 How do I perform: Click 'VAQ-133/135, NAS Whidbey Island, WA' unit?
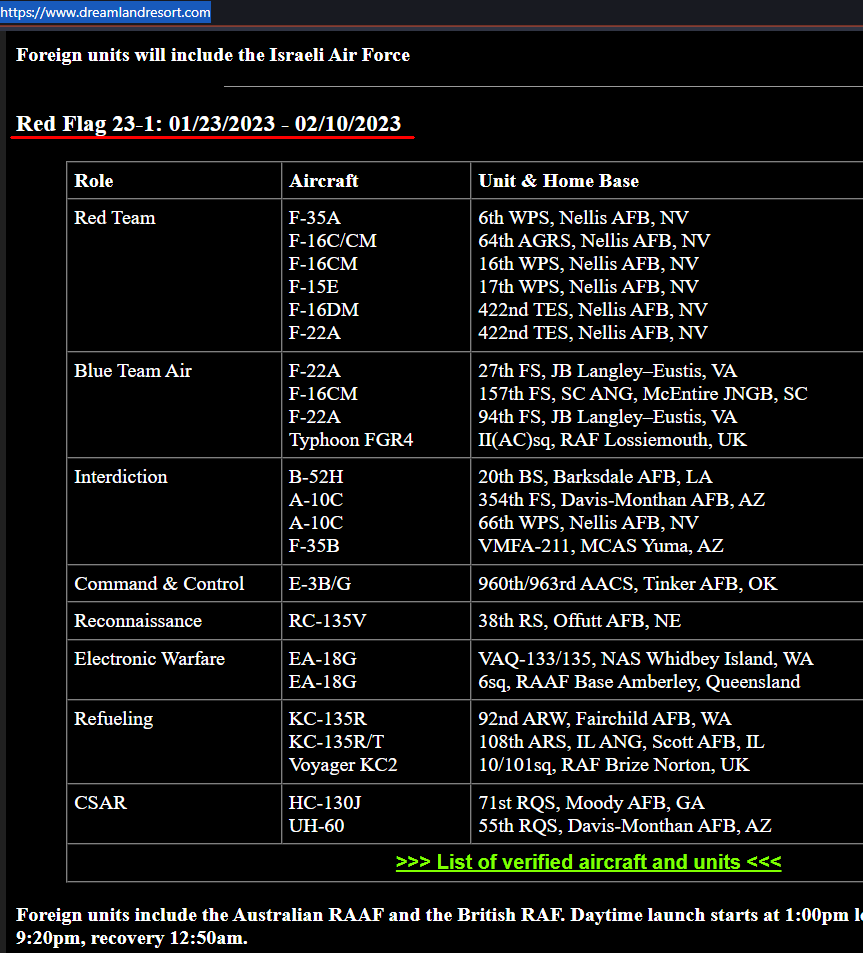click(x=645, y=658)
